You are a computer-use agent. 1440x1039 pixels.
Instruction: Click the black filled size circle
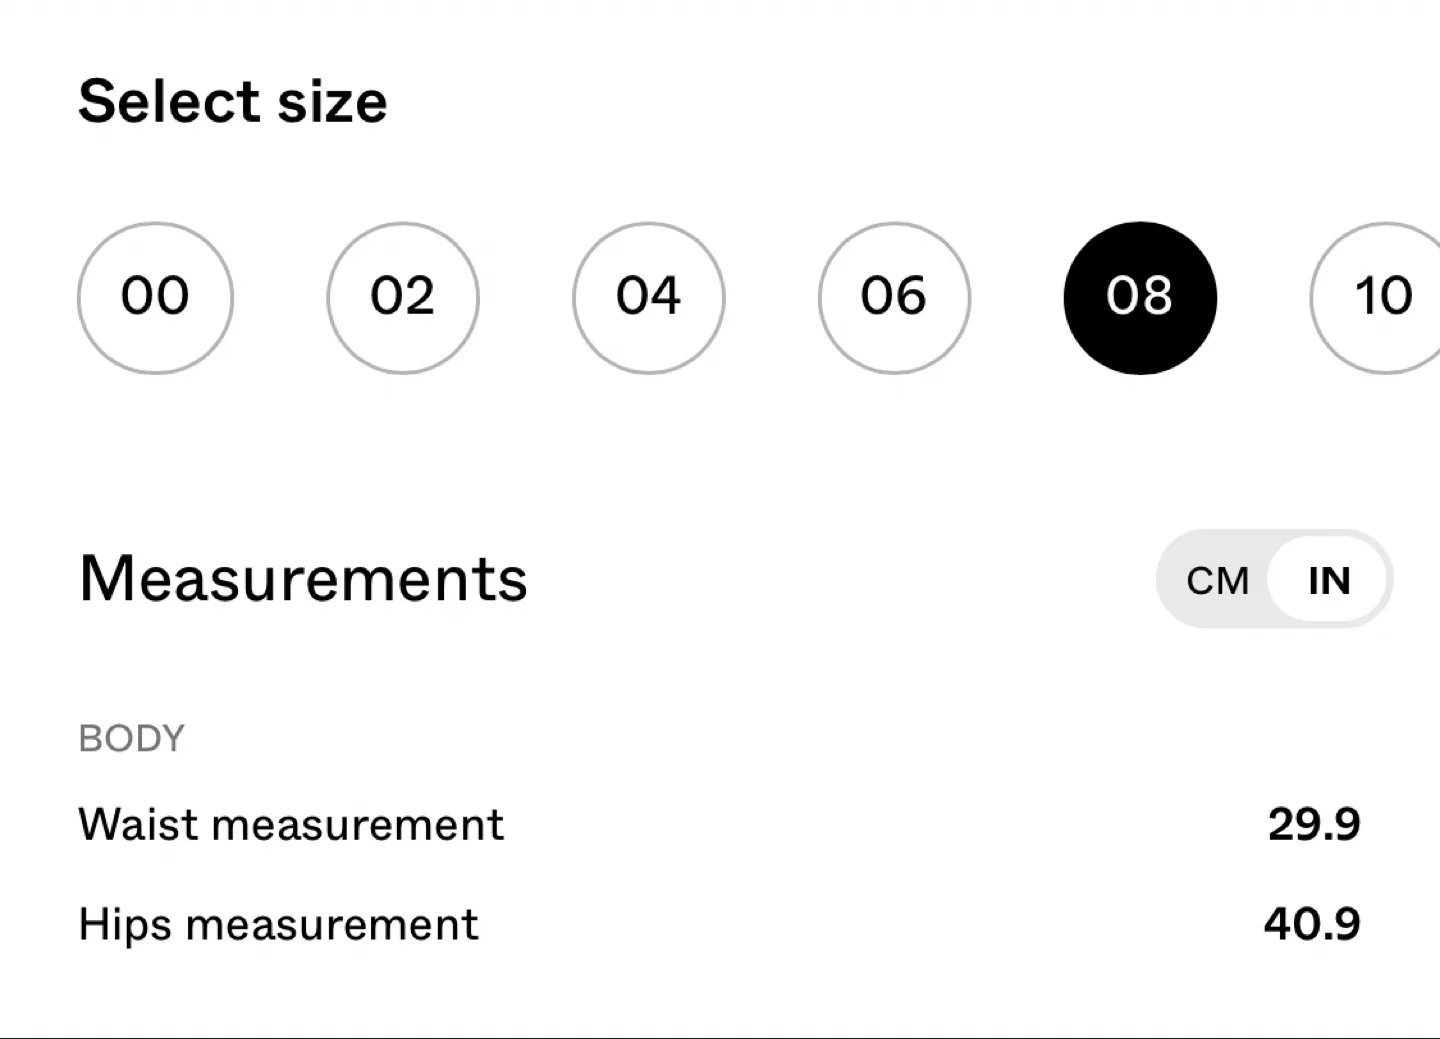click(1140, 297)
